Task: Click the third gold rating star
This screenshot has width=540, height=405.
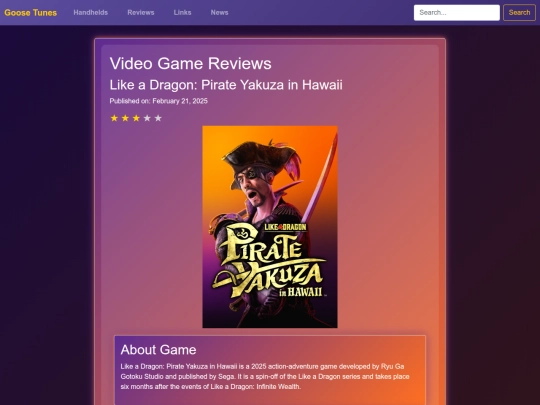Action: pyautogui.click(x=136, y=118)
